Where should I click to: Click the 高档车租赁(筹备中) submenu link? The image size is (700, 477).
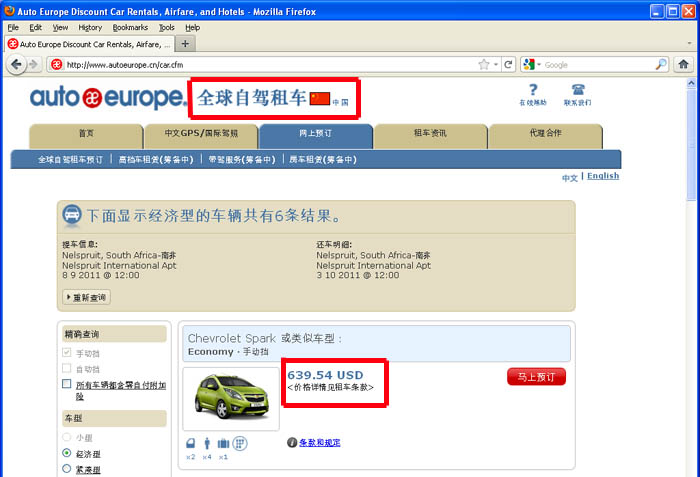click(x=156, y=159)
